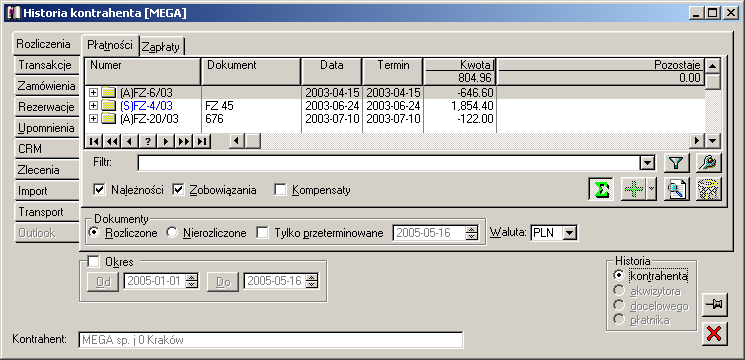Enable Tylko przeterminowane checkbox

pos(262,233)
